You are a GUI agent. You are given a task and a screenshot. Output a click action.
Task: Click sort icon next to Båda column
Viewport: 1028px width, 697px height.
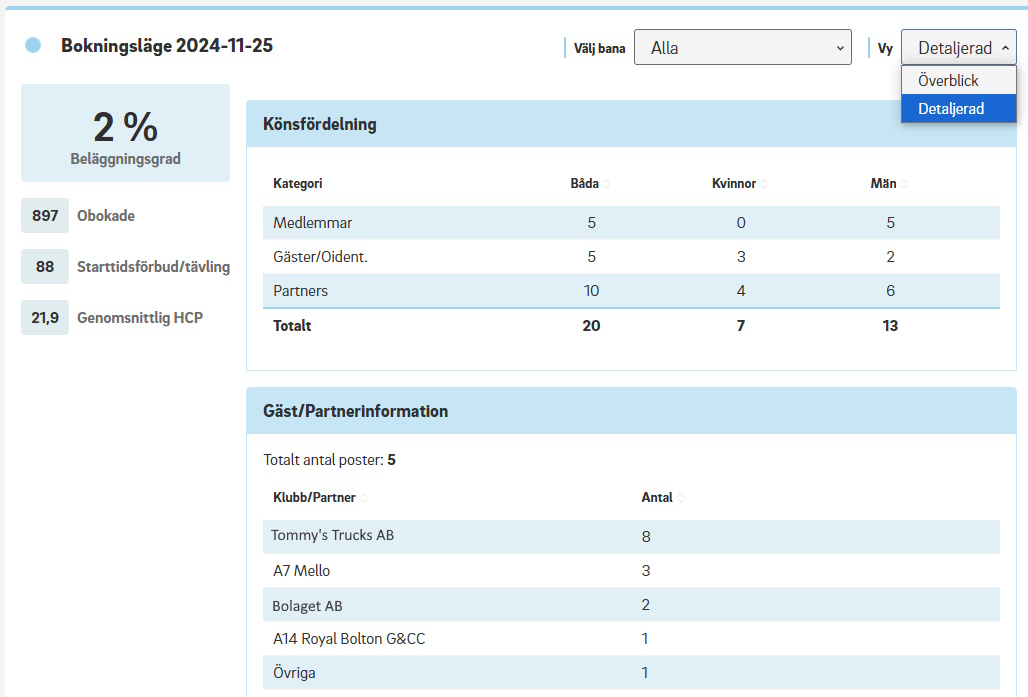(x=607, y=184)
